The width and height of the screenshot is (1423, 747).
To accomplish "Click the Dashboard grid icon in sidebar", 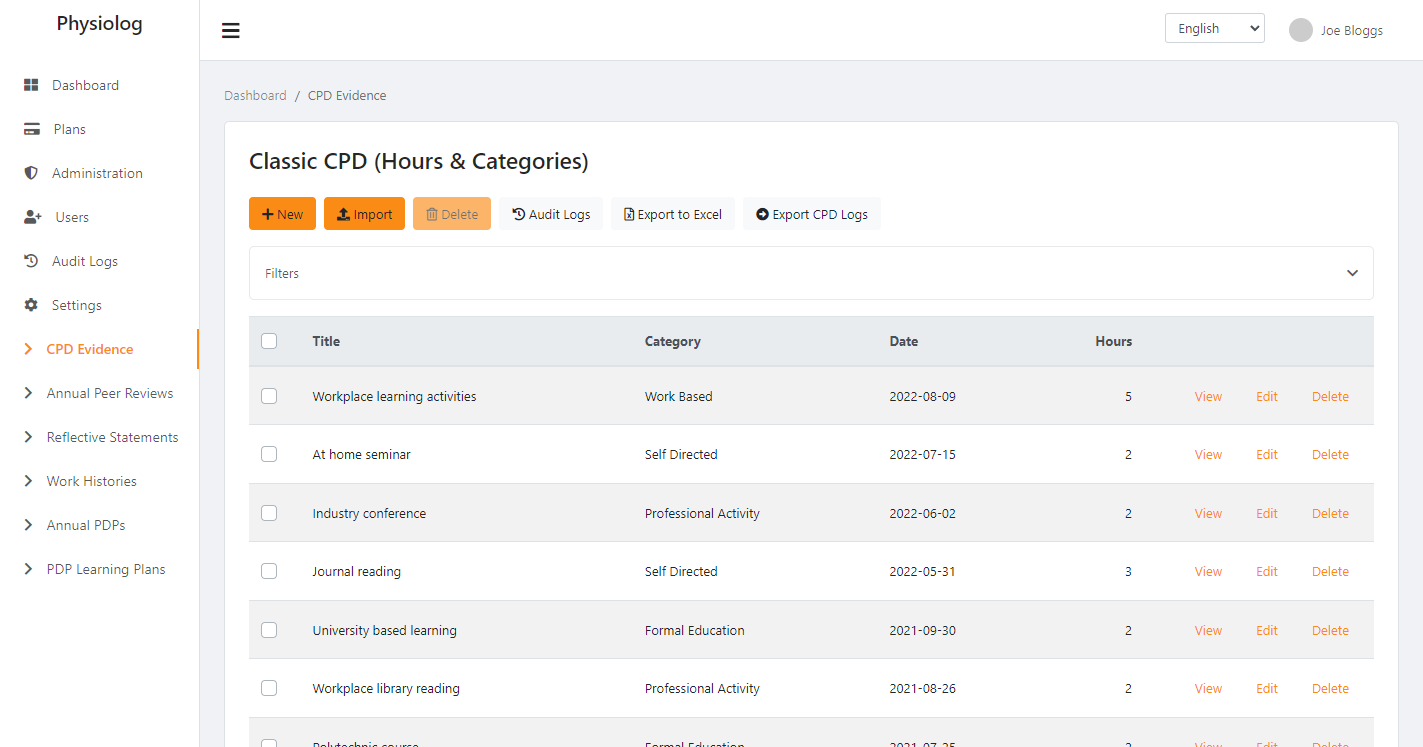I will [31, 85].
